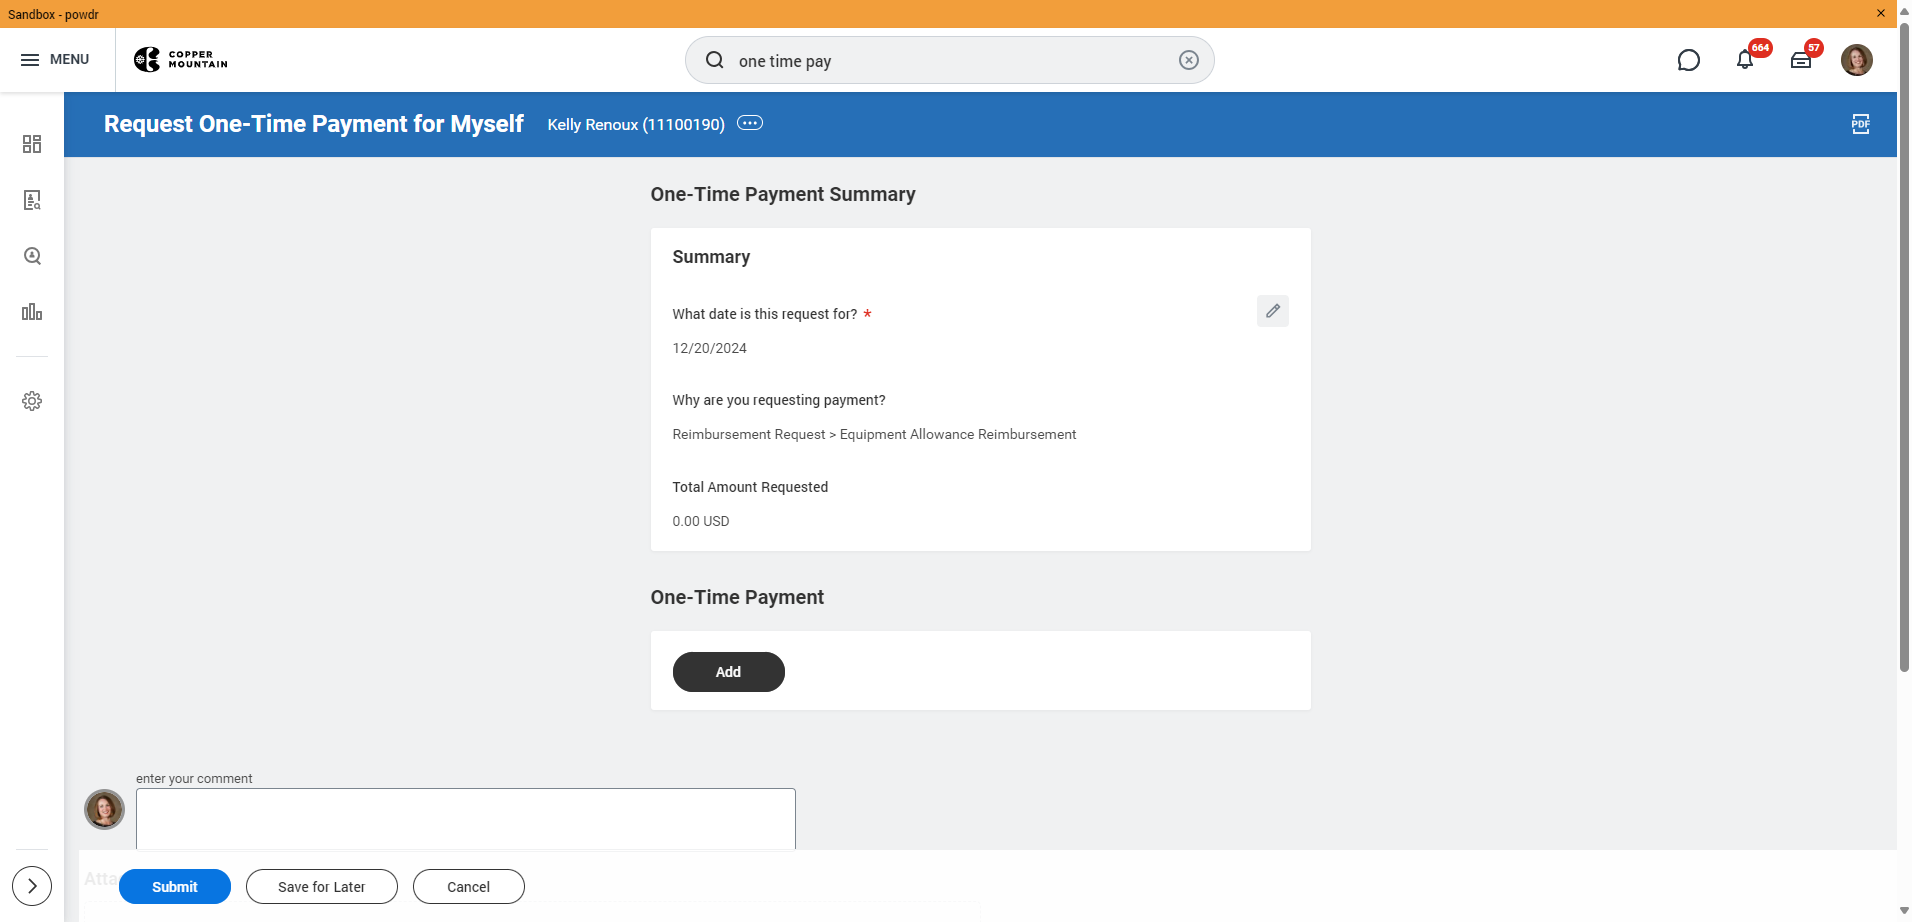
Task: Open the settings gear in sidebar
Action: click(x=32, y=401)
